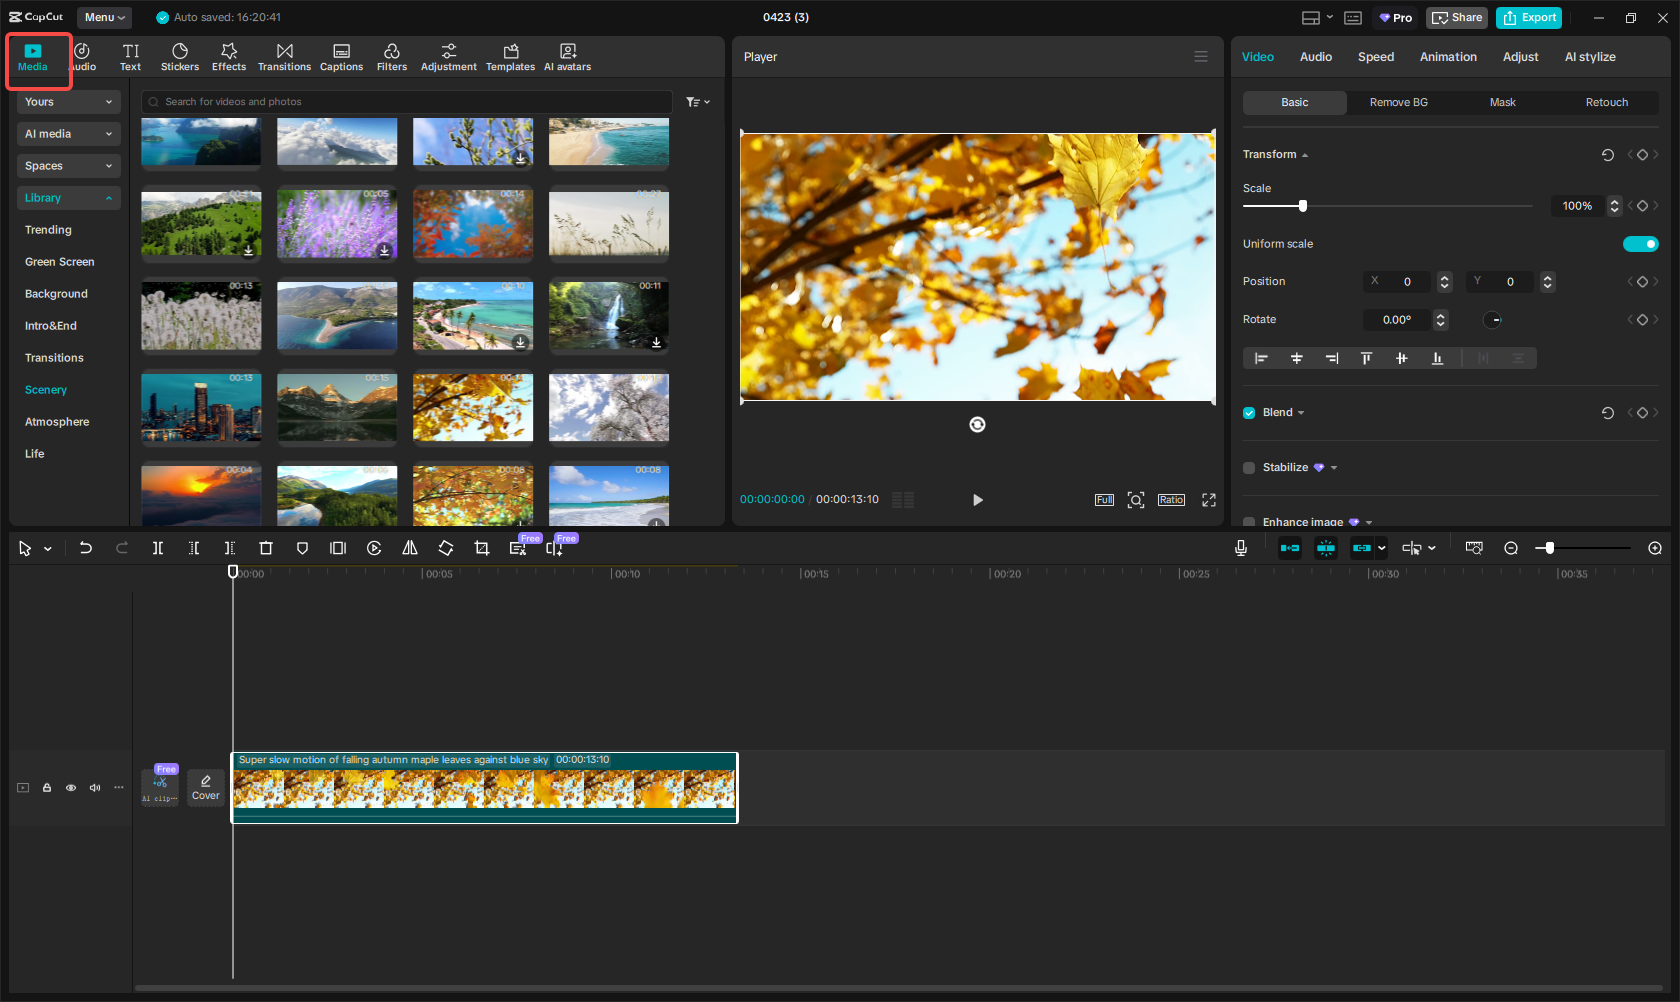
Task: Open the Blend mode dropdown
Action: point(1300,412)
